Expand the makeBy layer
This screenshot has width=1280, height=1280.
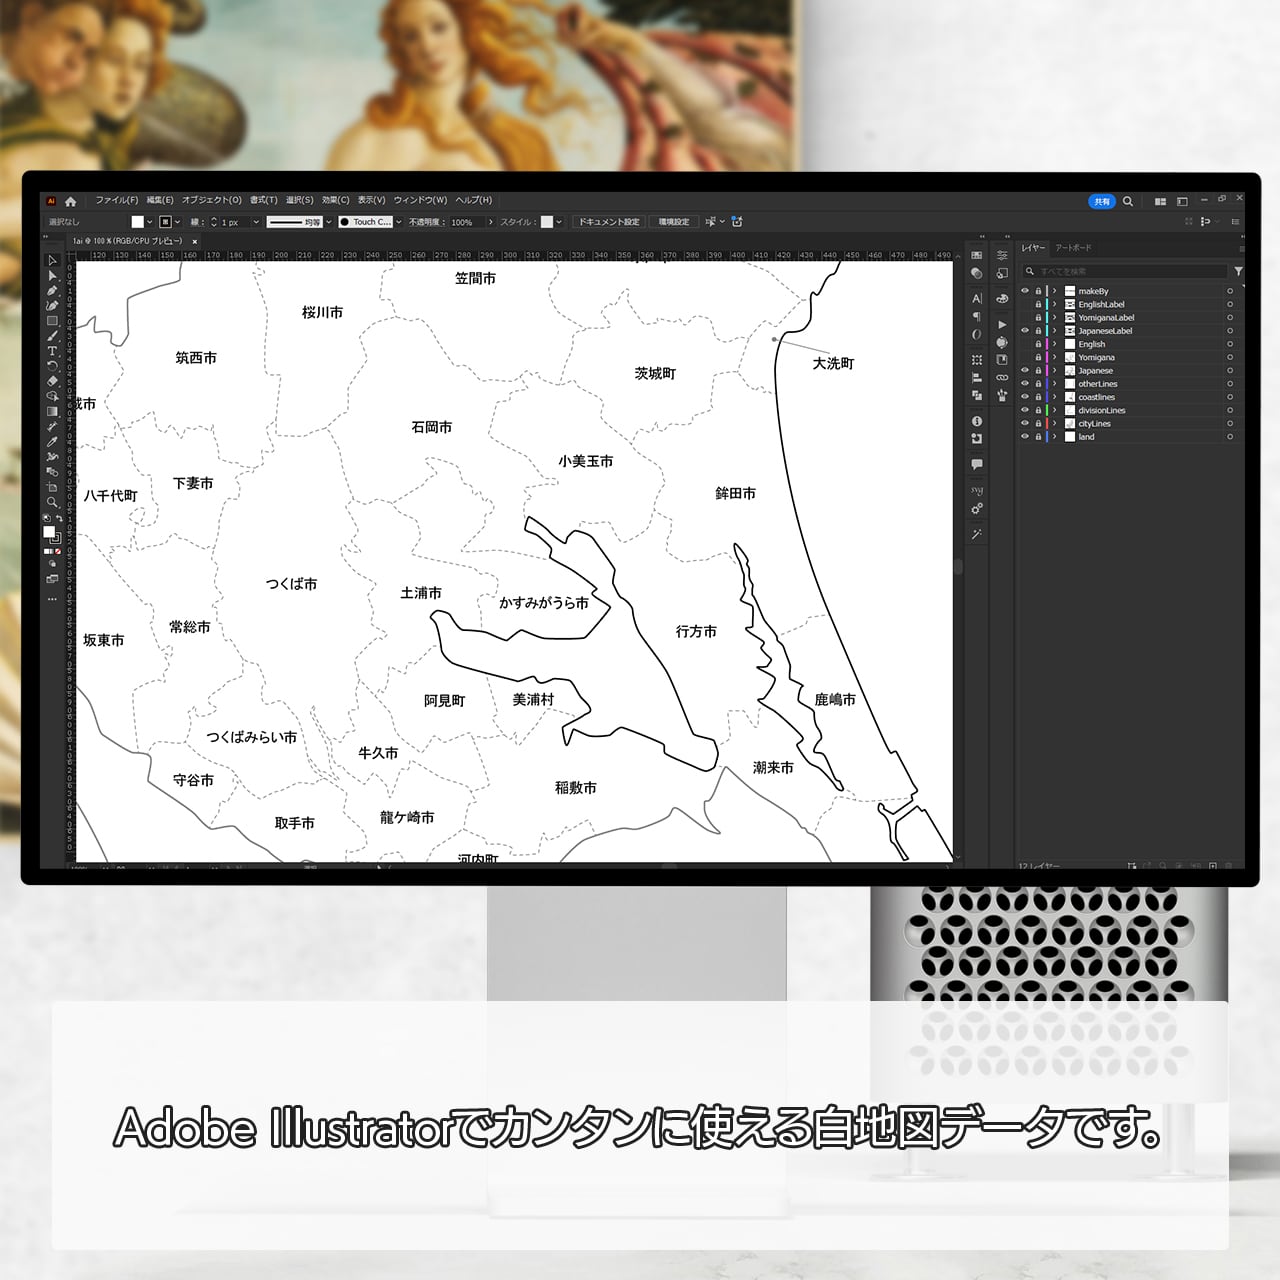[x=1055, y=291]
